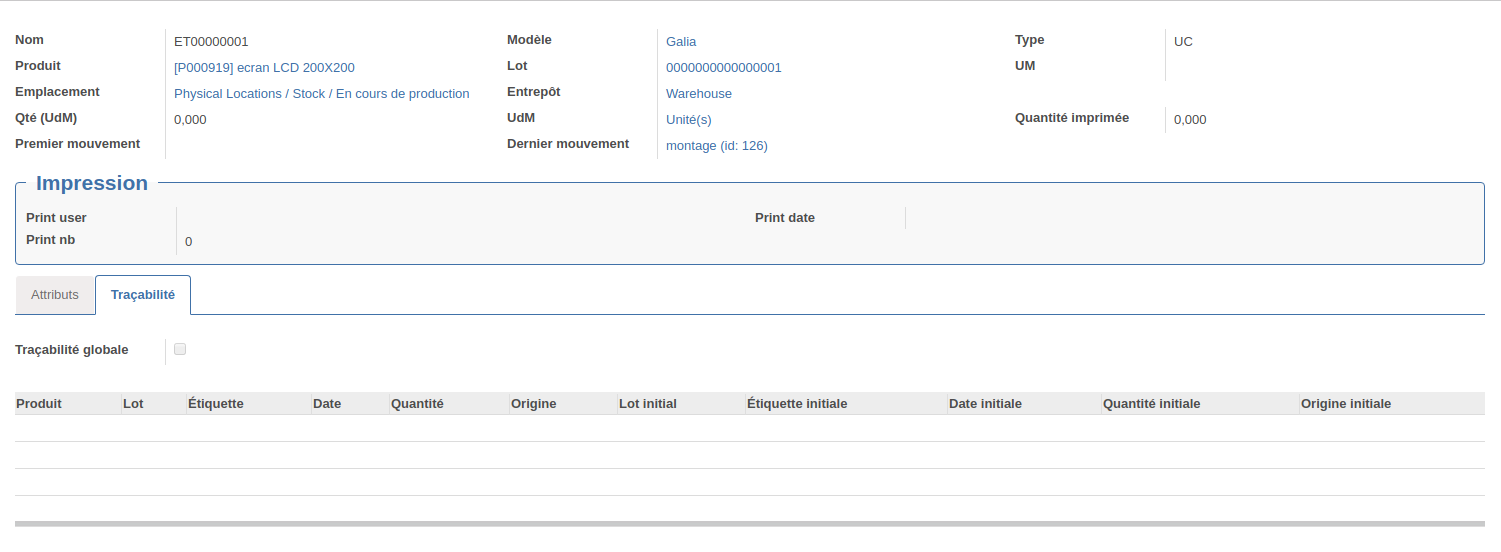Switch to the Attributs tab
Image resolution: width=1501 pixels, height=552 pixels.
click(x=55, y=295)
